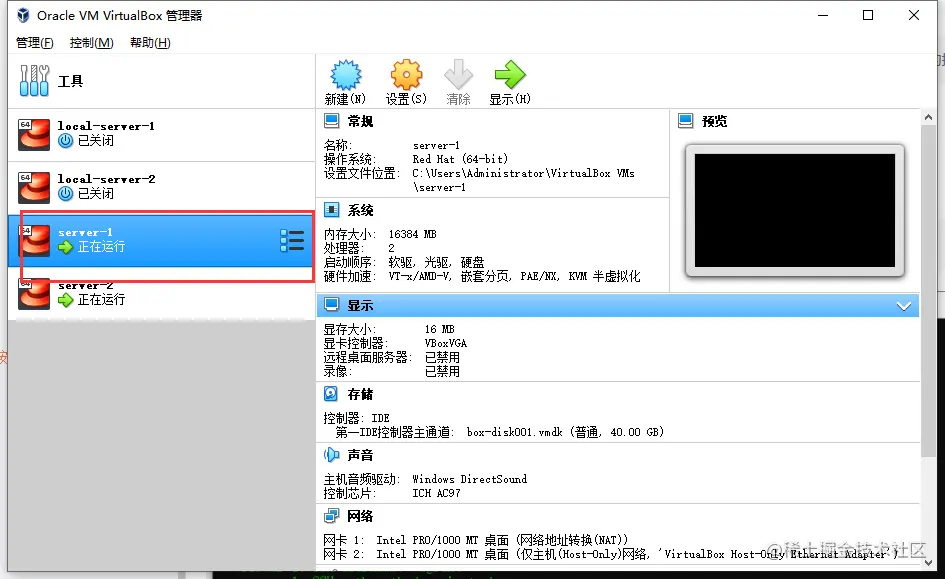Click Windows DirectSound driver value
945x579 pixels.
469,479
